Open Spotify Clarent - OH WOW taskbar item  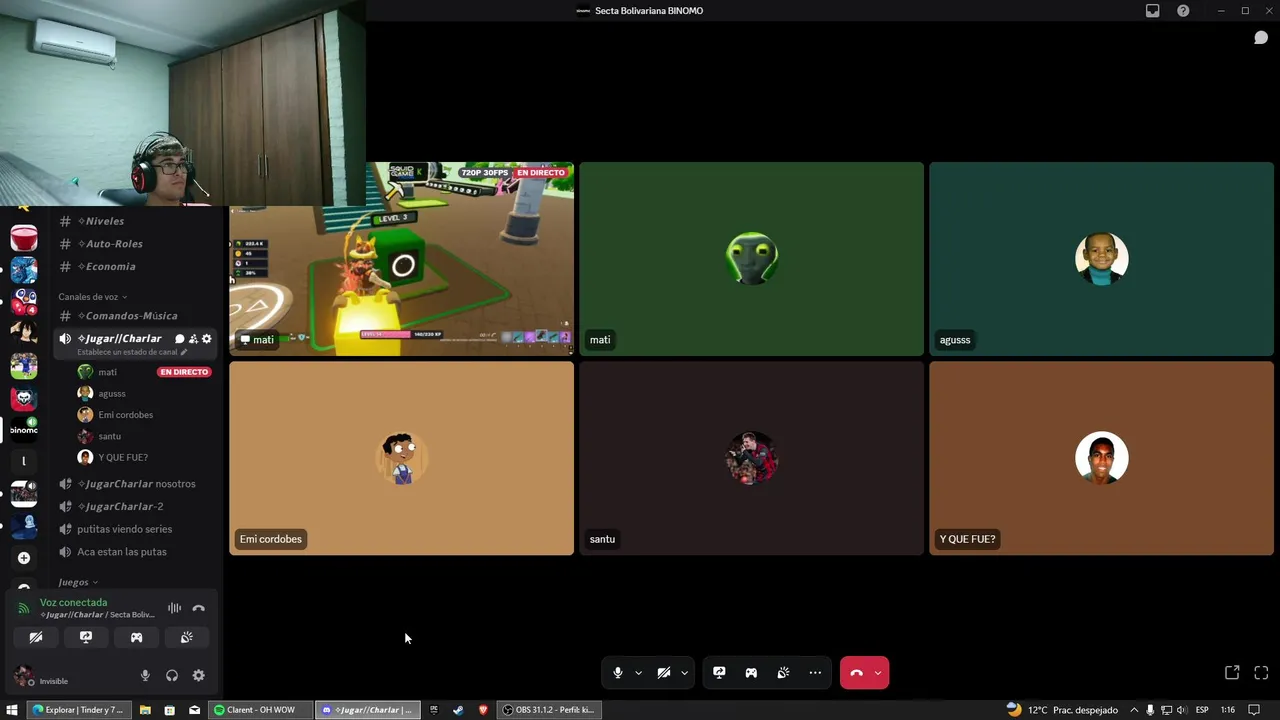pos(259,710)
